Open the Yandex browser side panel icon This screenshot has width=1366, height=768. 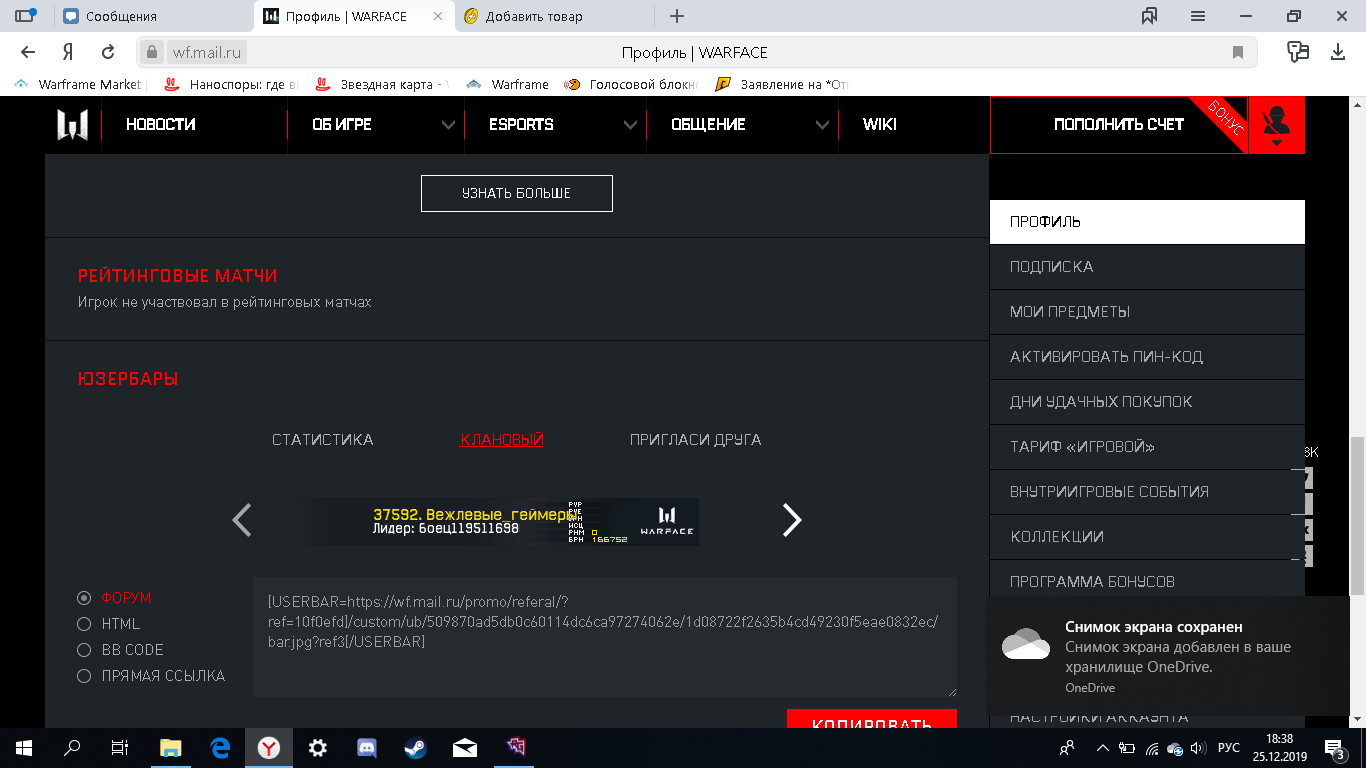25,16
